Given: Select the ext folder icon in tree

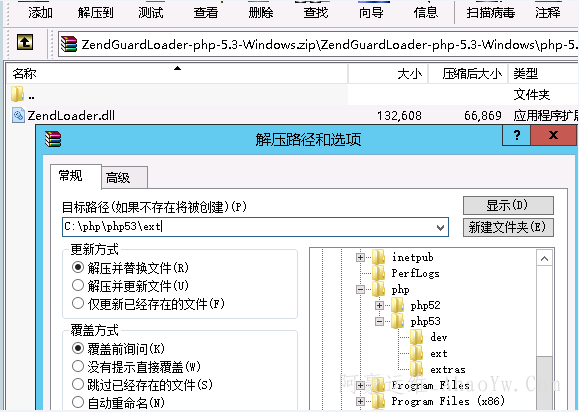Looking at the screenshot, I should [x=417, y=353].
